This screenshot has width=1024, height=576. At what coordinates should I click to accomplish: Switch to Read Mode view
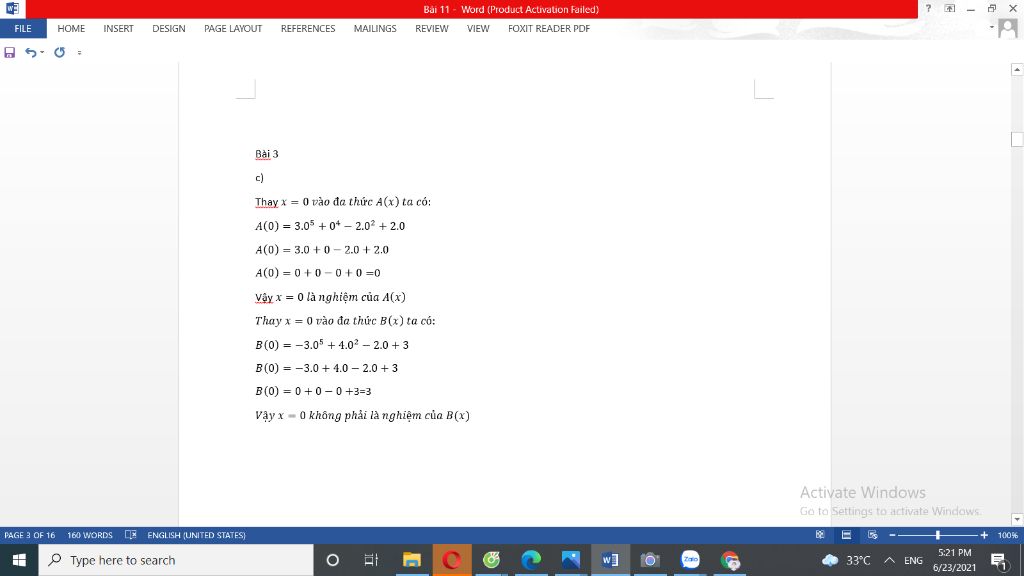pos(820,535)
